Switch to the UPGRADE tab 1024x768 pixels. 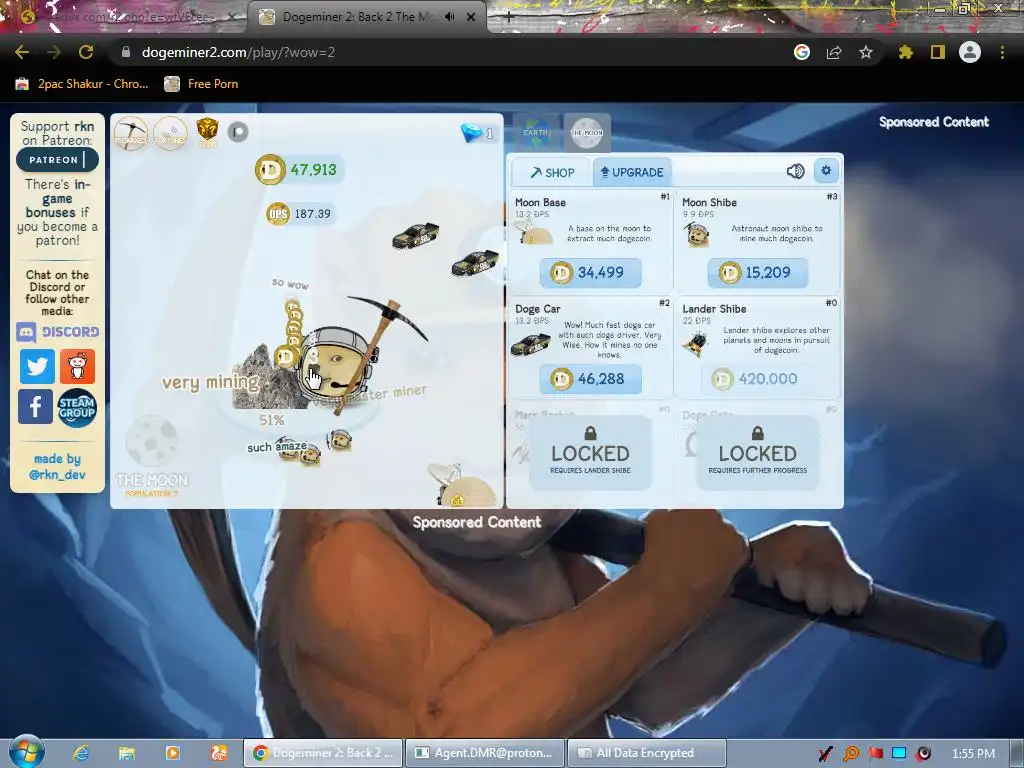click(632, 172)
